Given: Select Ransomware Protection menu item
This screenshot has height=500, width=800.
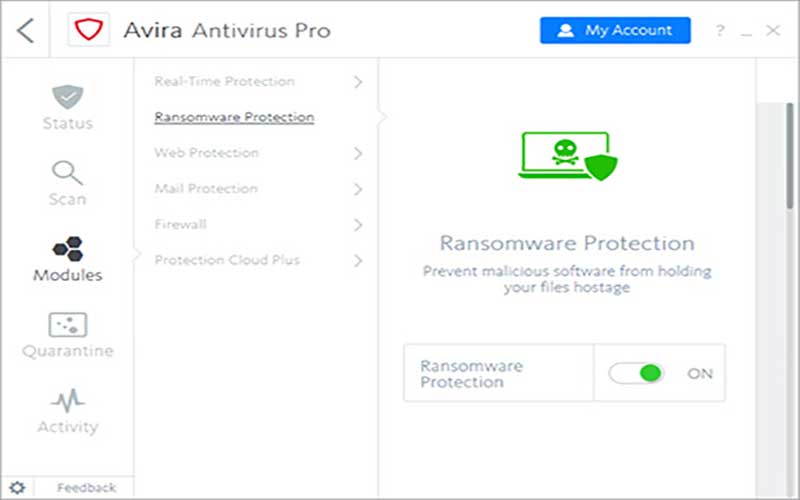Looking at the screenshot, I should click(234, 117).
